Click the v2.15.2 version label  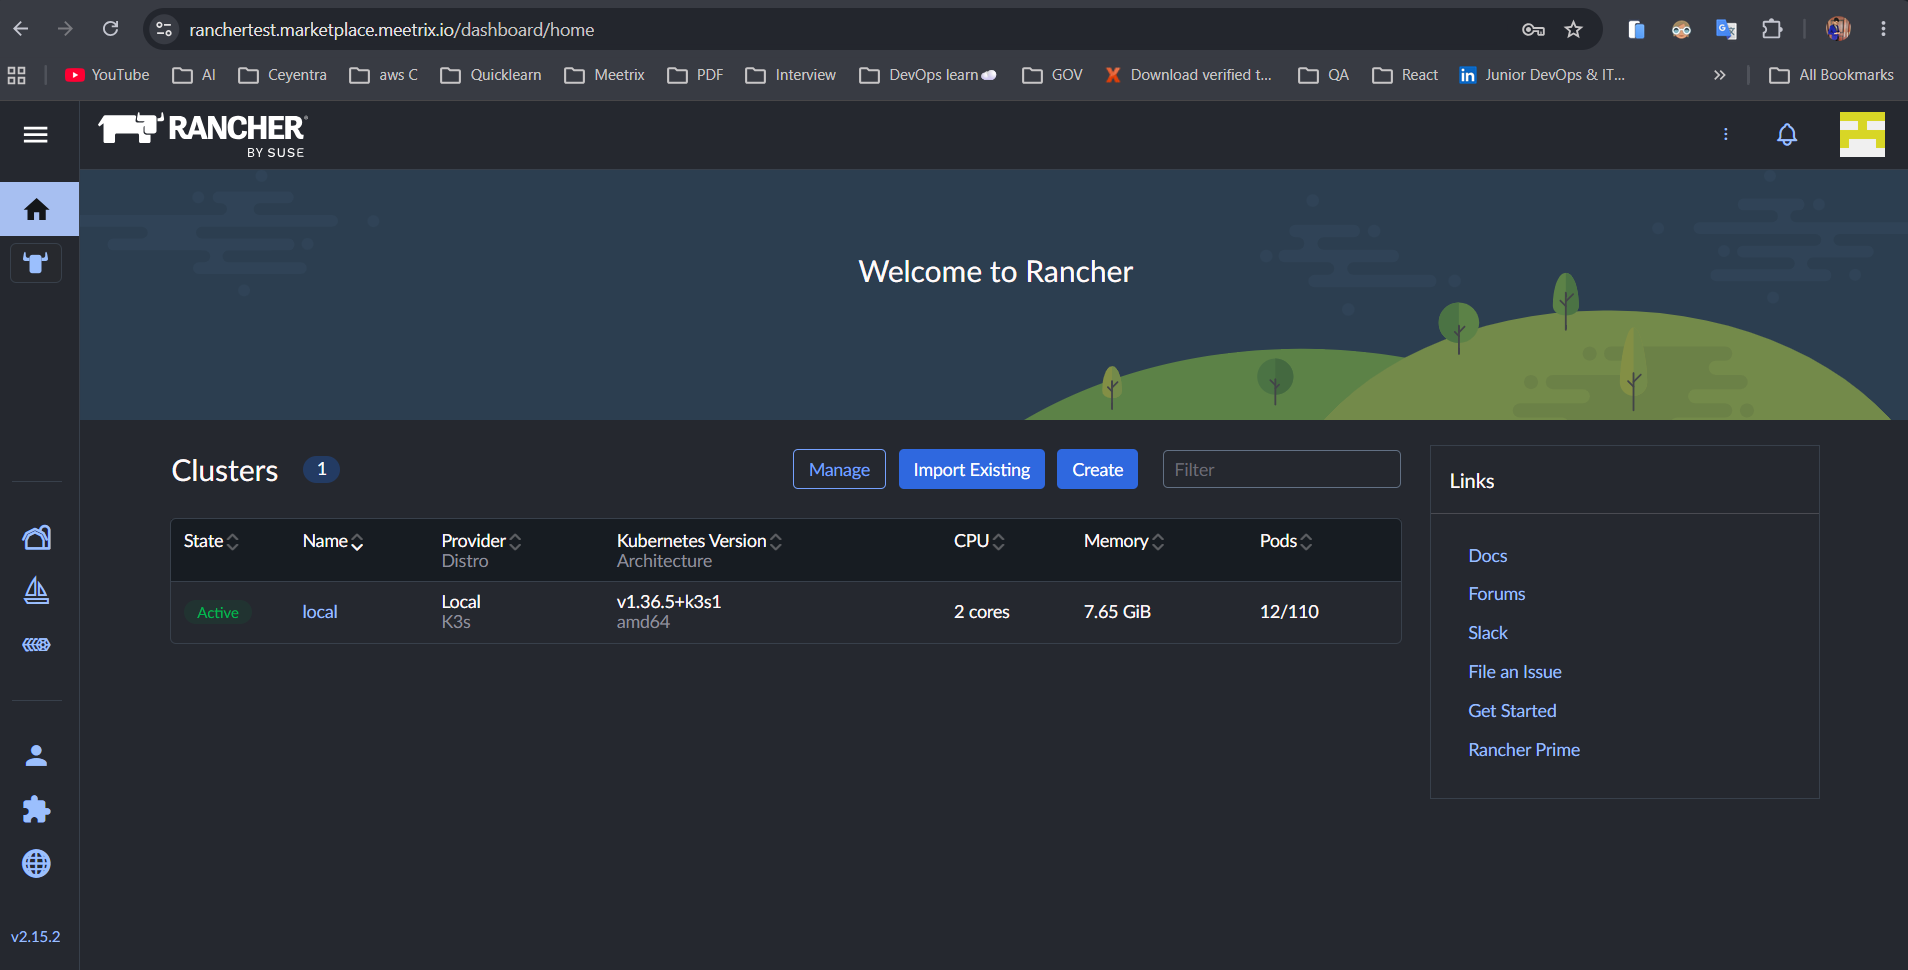(36, 937)
